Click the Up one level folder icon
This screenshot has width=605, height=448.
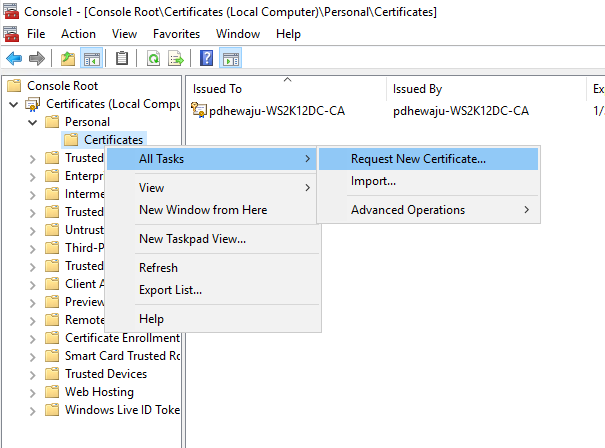(x=68, y=59)
